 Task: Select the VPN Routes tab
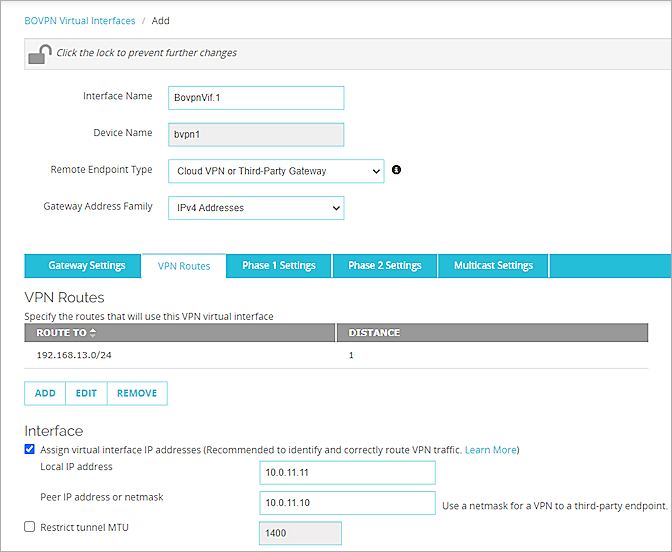[x=184, y=266]
